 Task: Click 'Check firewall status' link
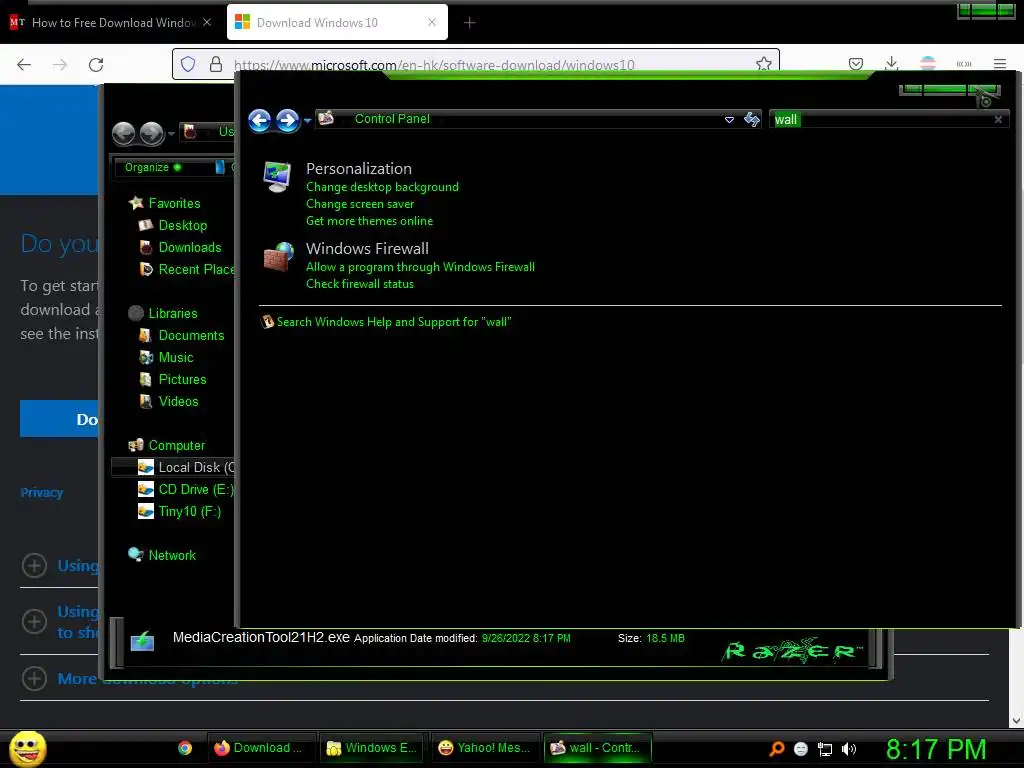[x=360, y=283]
